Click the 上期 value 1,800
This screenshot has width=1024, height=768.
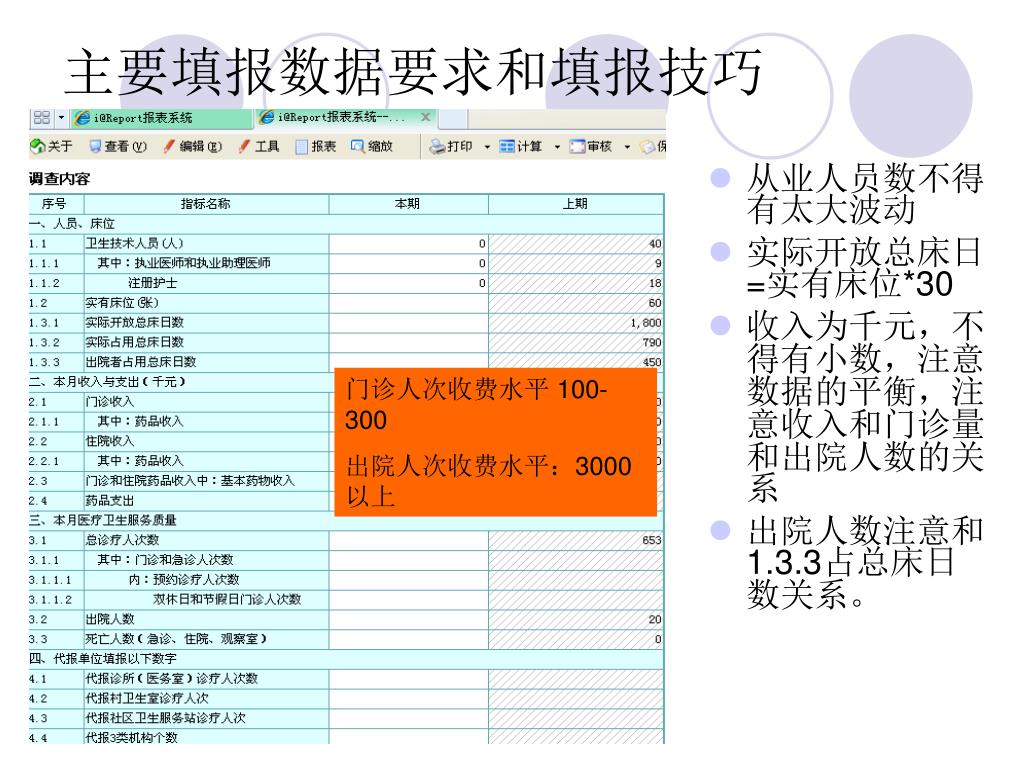coord(646,323)
